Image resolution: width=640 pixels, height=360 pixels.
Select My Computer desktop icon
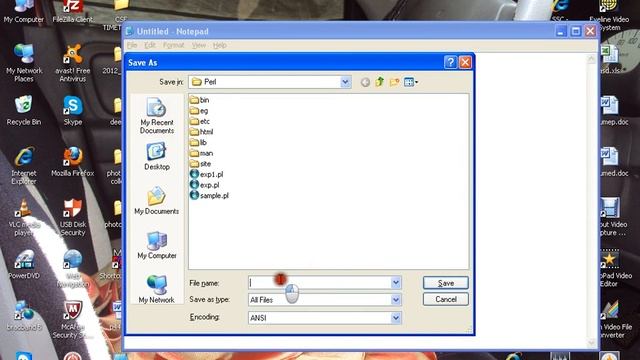click(x=24, y=11)
